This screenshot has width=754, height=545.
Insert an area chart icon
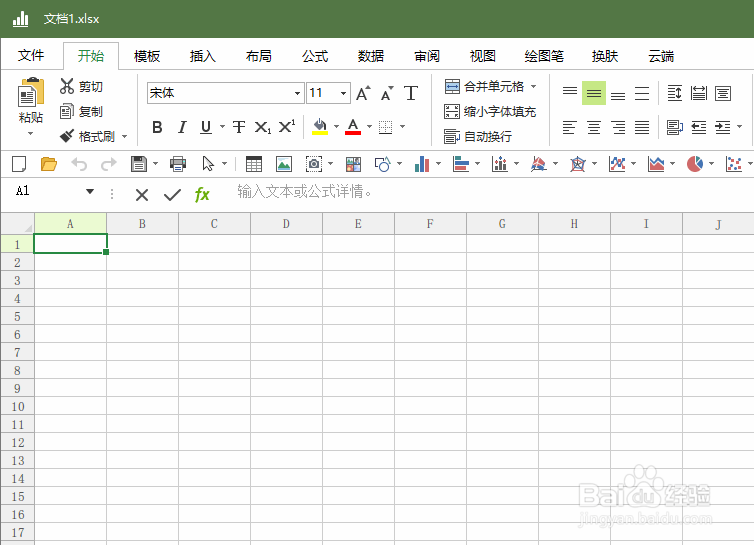tap(656, 164)
